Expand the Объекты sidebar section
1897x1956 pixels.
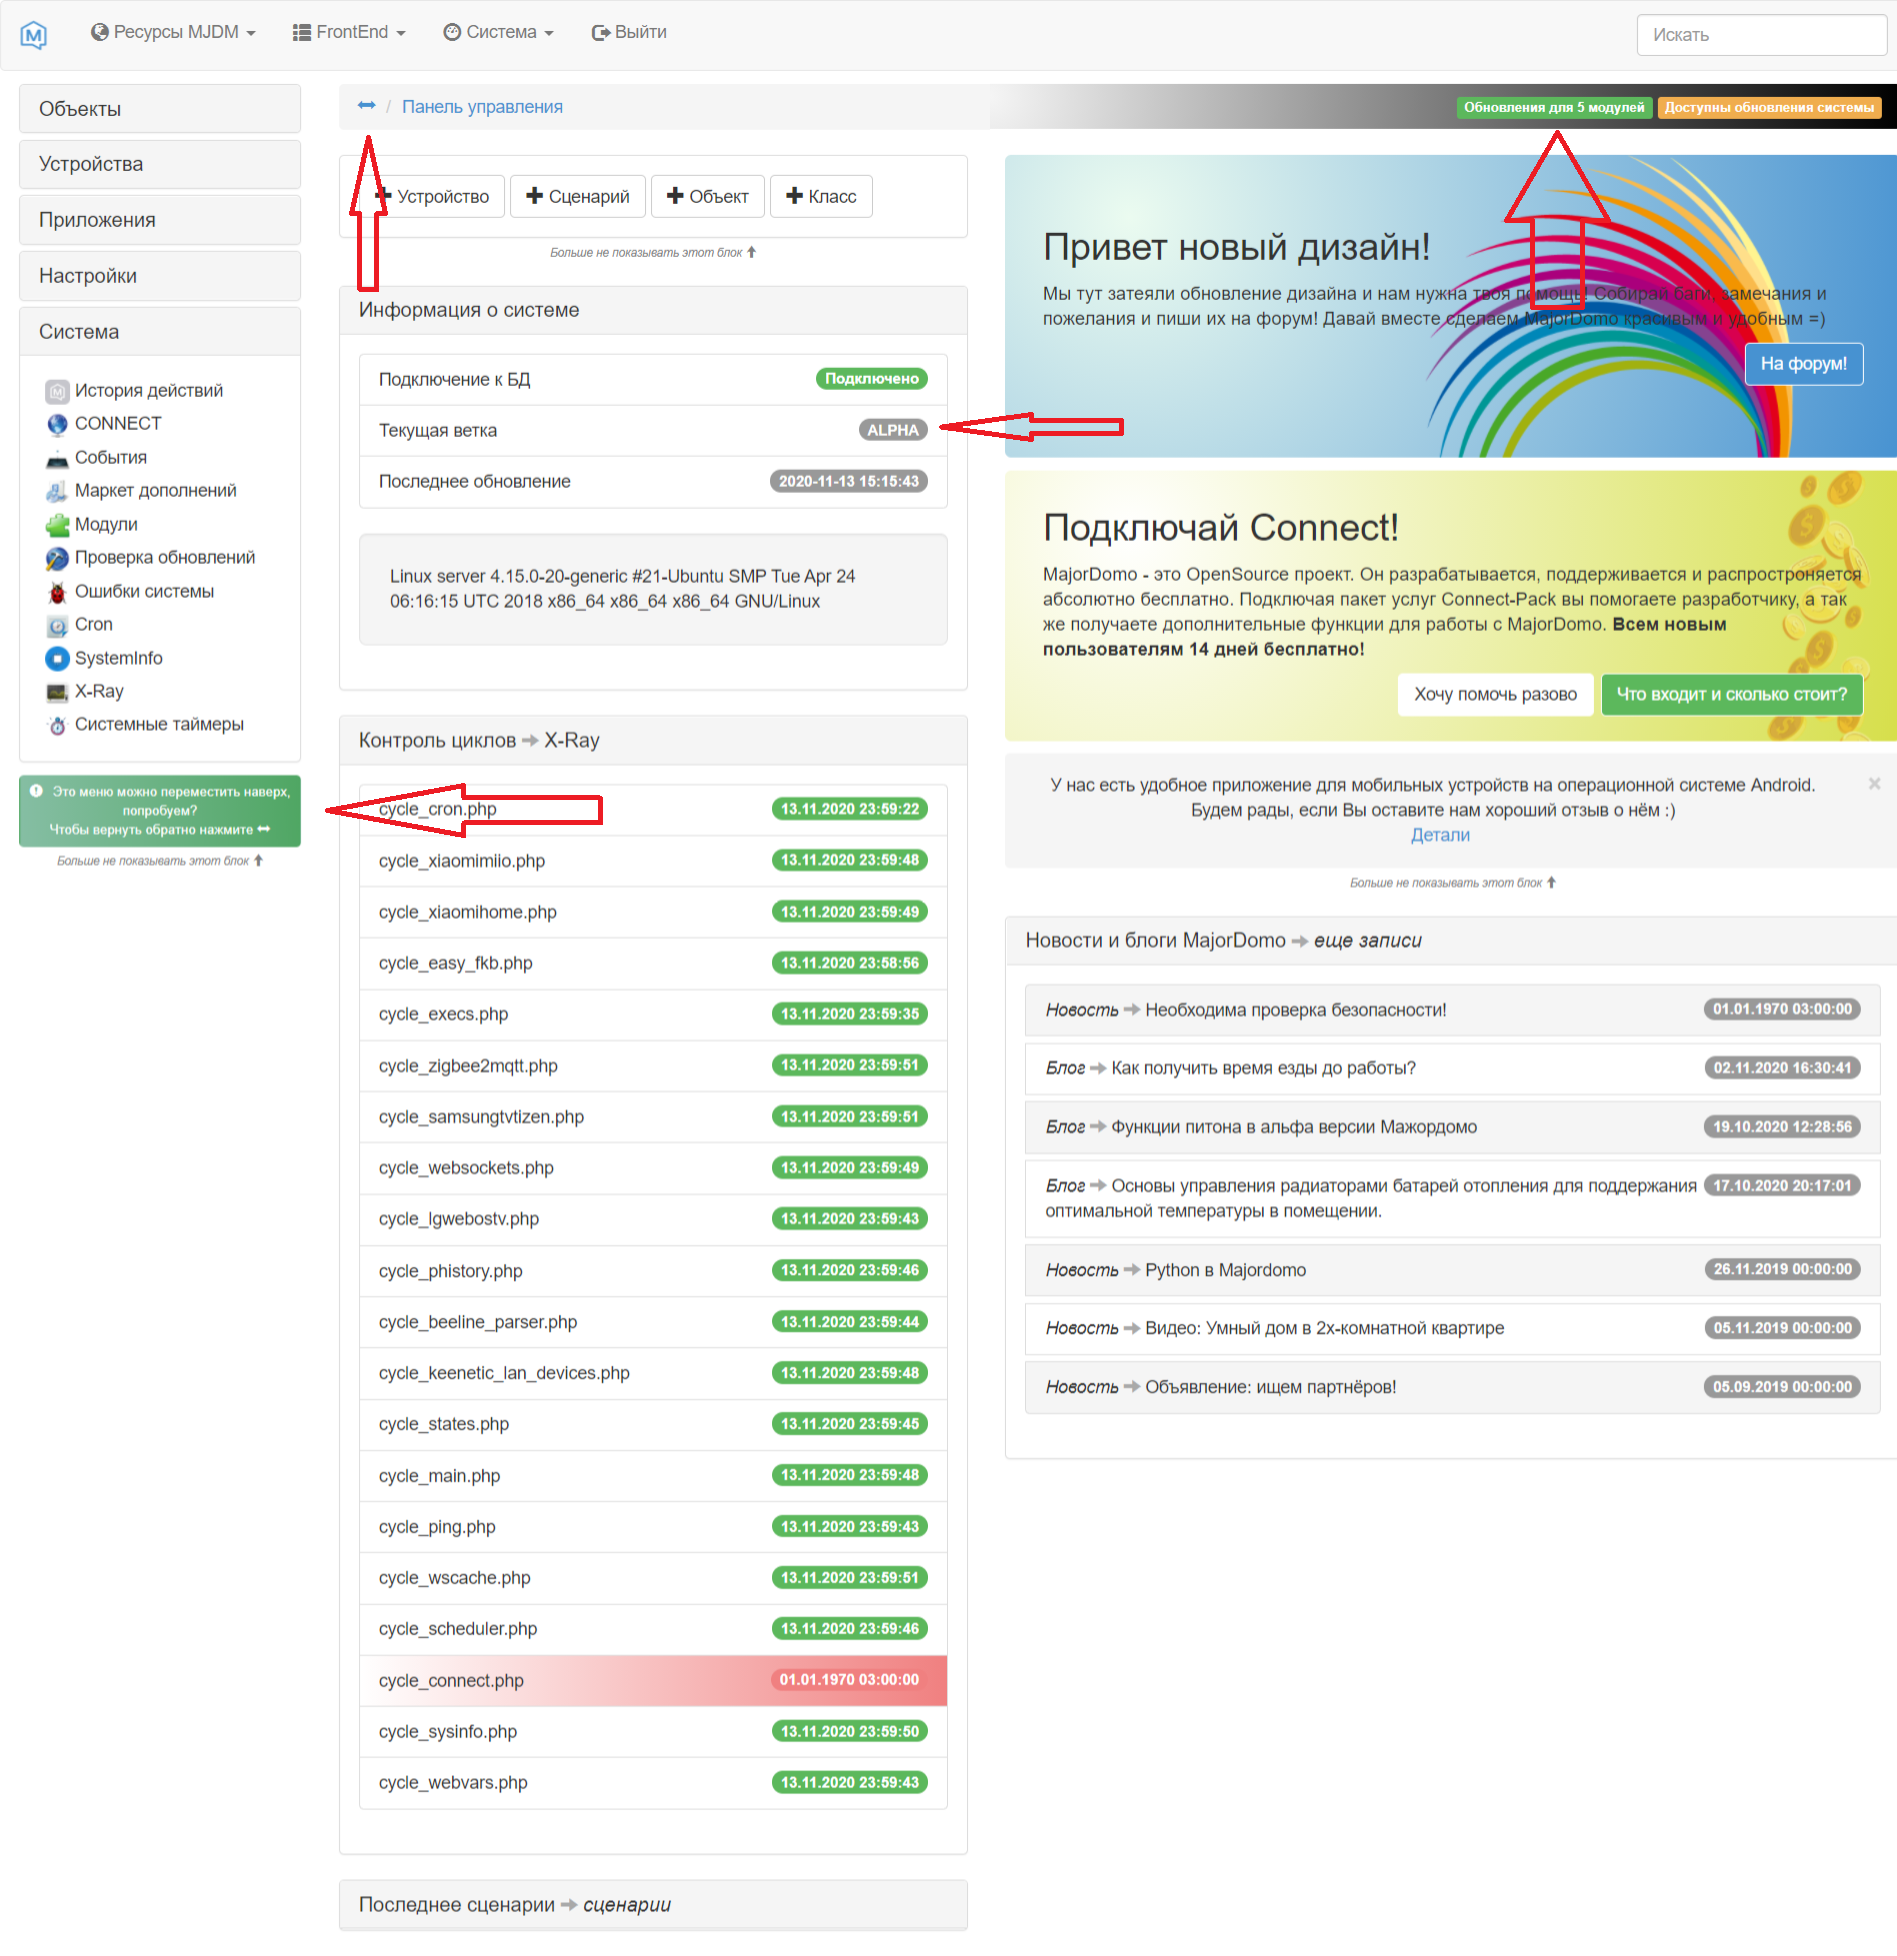pos(160,109)
